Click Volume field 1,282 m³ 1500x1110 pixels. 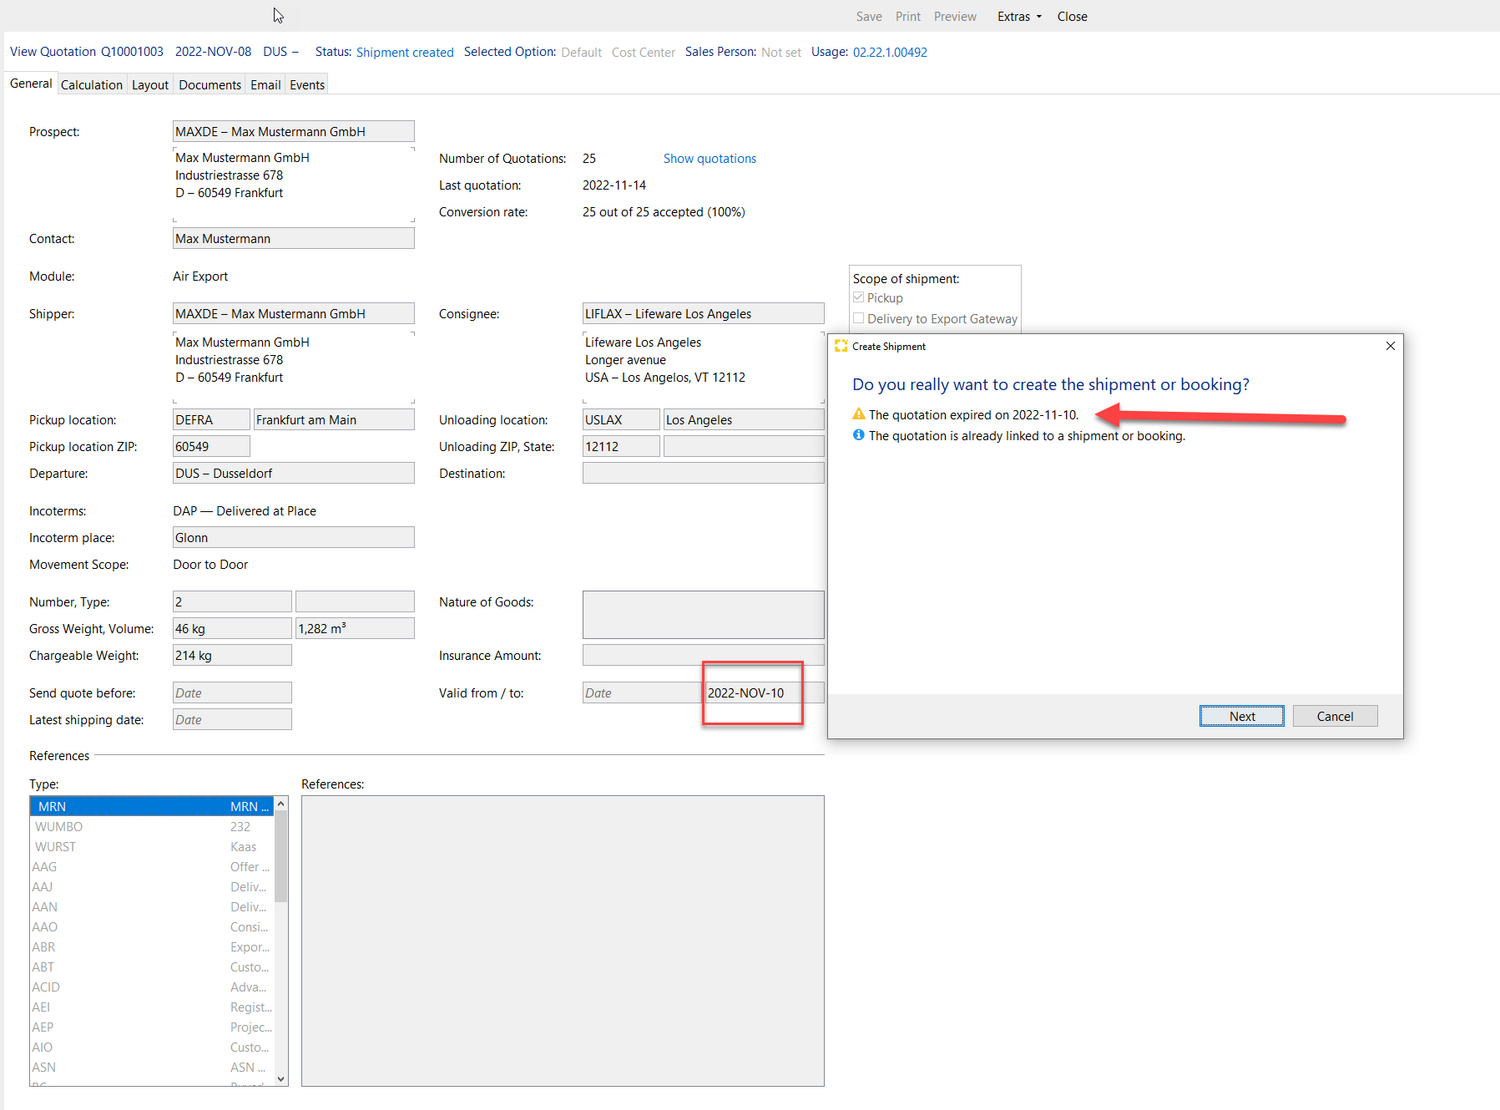355,628
